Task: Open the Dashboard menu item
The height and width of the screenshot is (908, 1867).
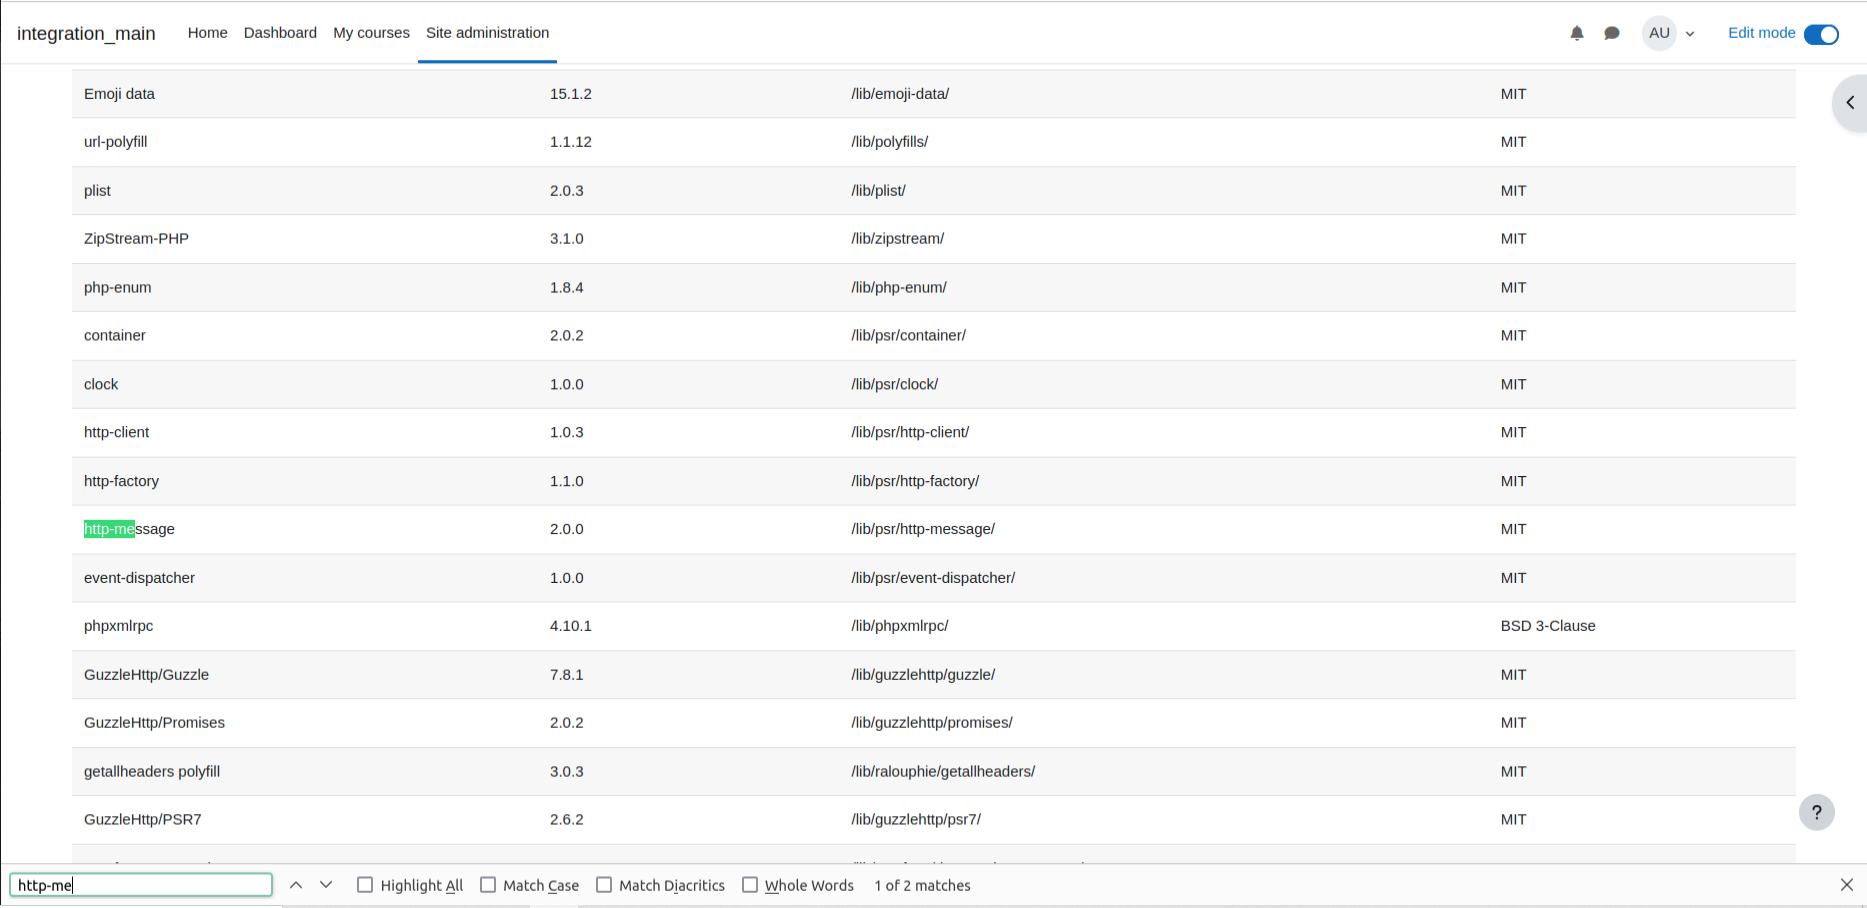Action: [x=280, y=33]
